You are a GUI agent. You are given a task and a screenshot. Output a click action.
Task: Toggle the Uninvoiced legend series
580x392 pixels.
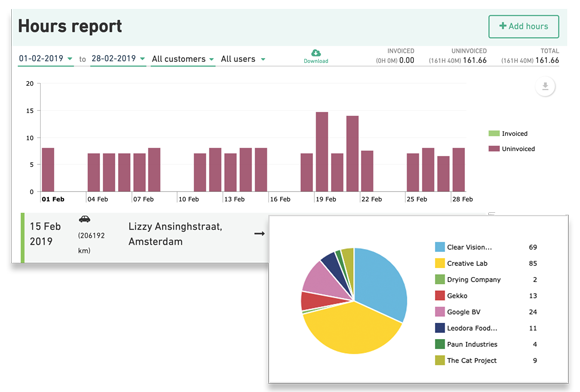pyautogui.click(x=512, y=149)
